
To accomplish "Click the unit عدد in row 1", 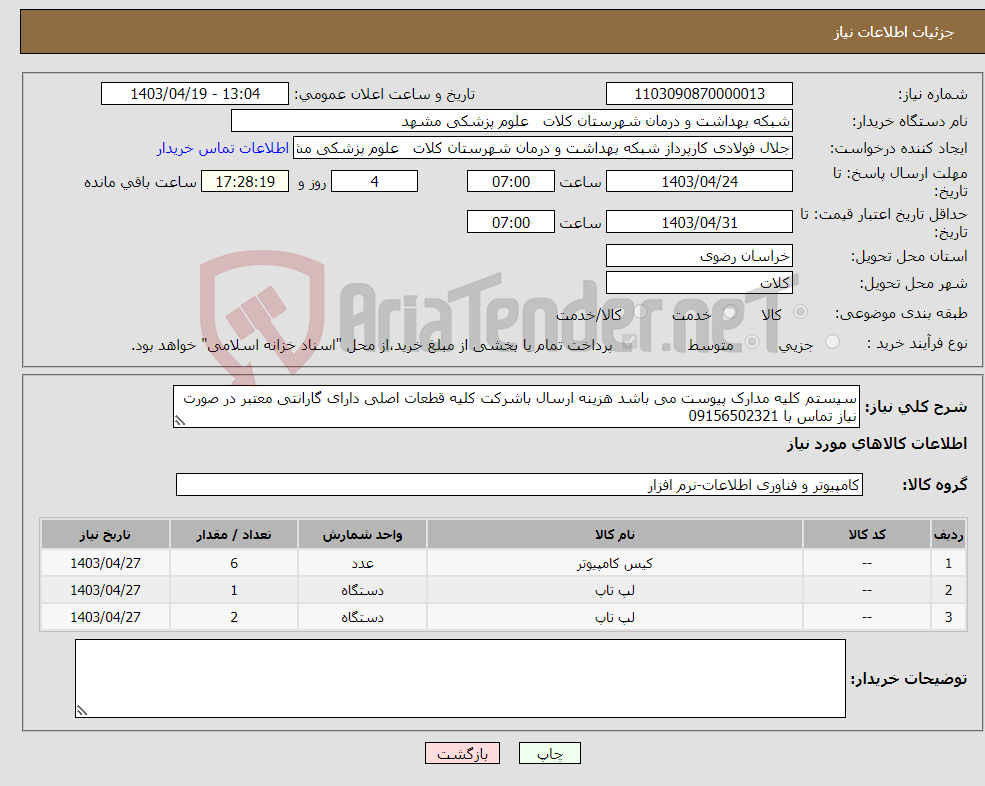I will [x=362, y=564].
